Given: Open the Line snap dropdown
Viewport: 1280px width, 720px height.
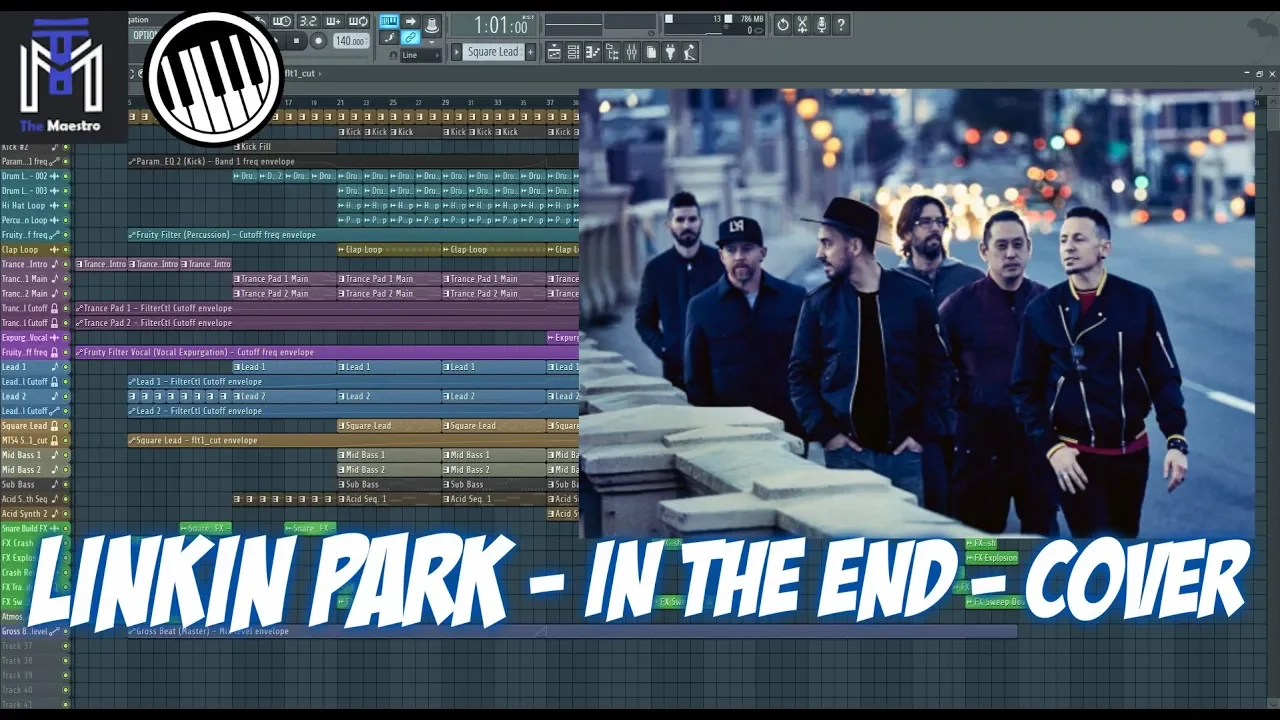Looking at the screenshot, I should (x=421, y=55).
